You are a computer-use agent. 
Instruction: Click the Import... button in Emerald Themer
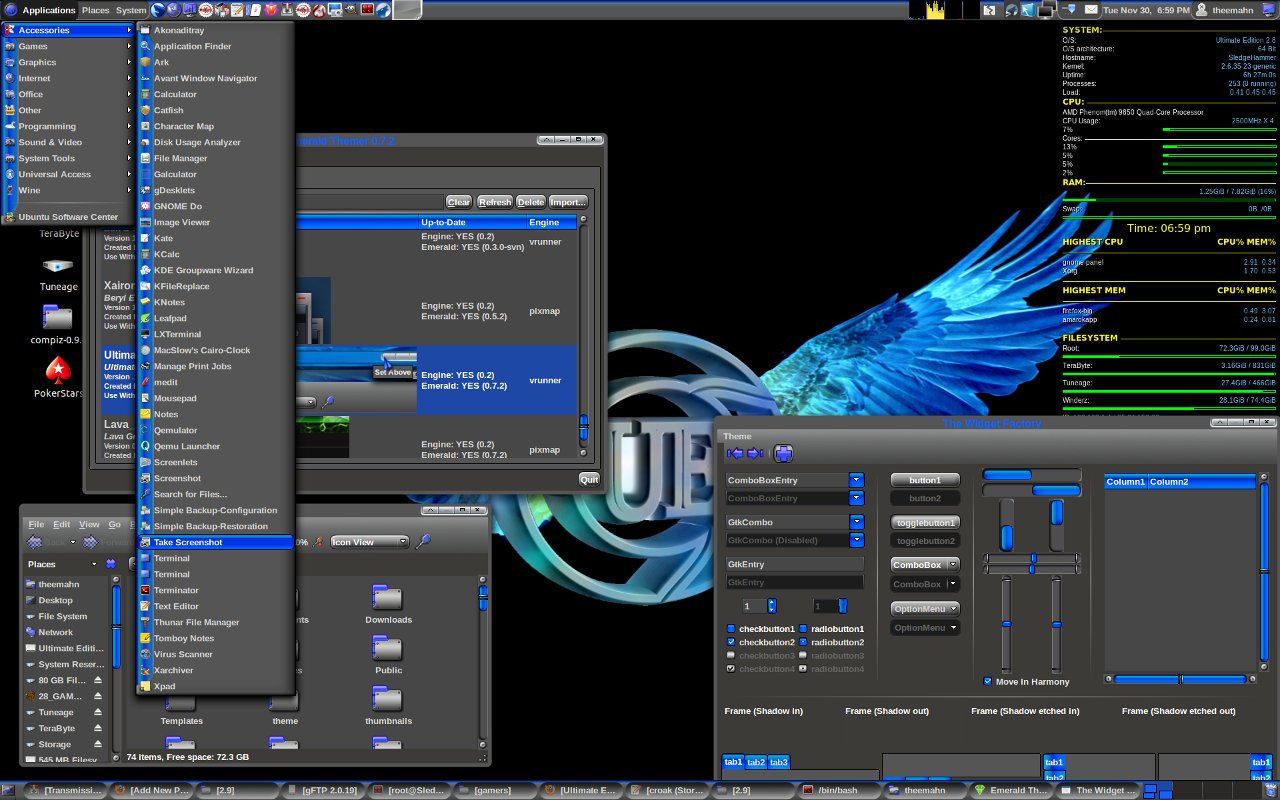tap(568, 202)
